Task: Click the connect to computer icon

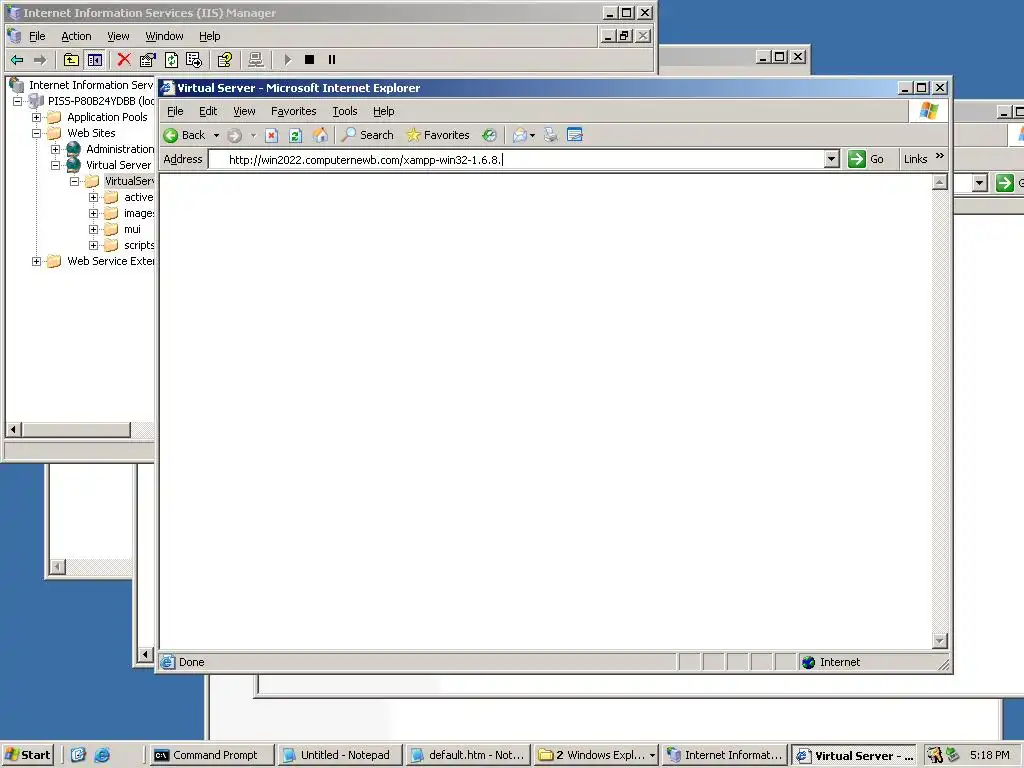Action: [x=255, y=60]
